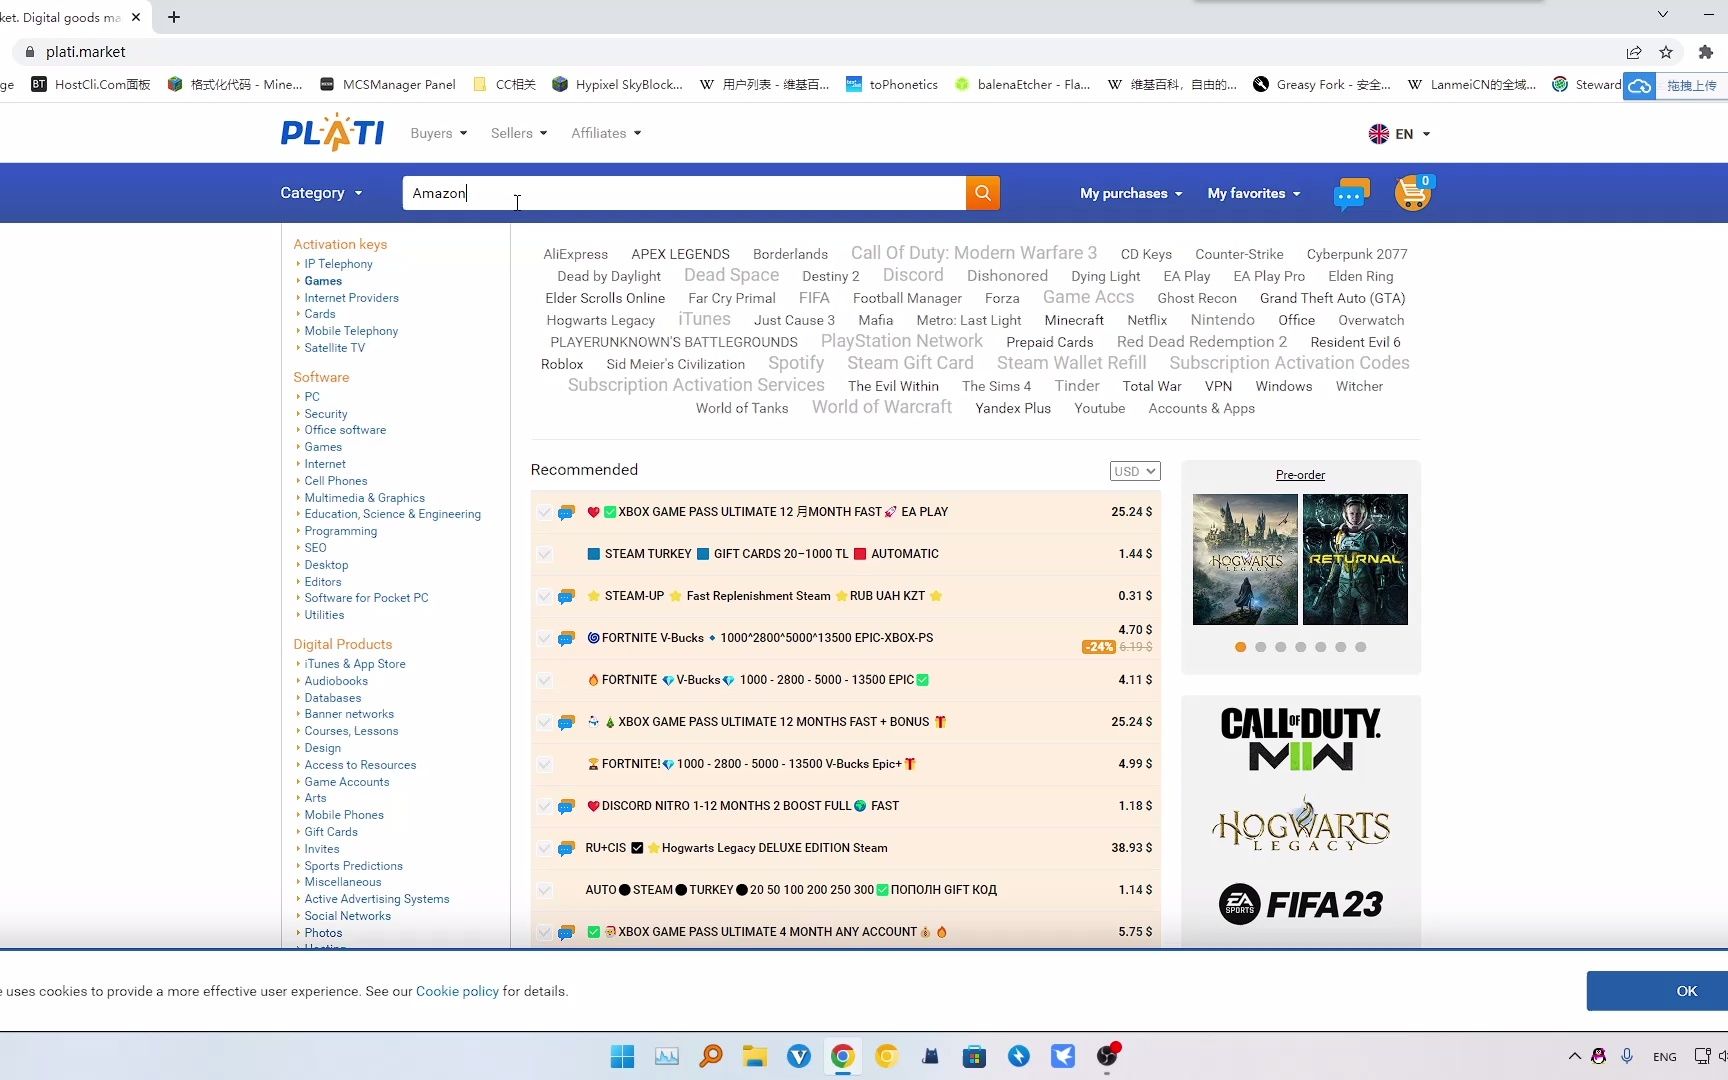Open the Buyers dropdown menu
Screen dimensions: 1728x1080
pos(439,133)
